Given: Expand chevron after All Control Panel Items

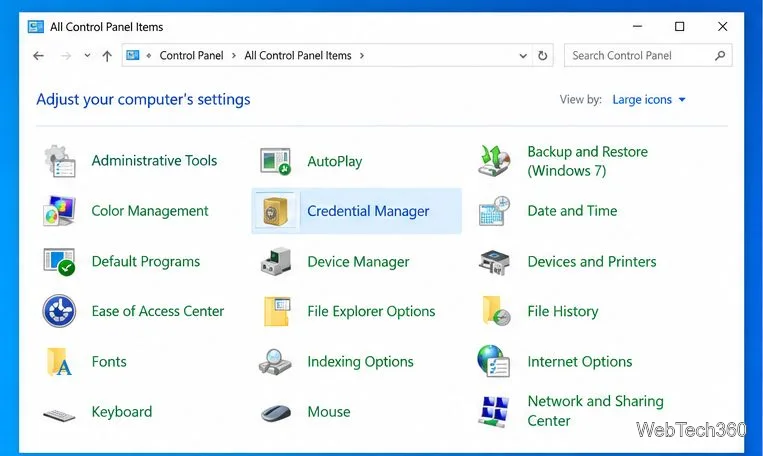Looking at the screenshot, I should click(362, 55).
